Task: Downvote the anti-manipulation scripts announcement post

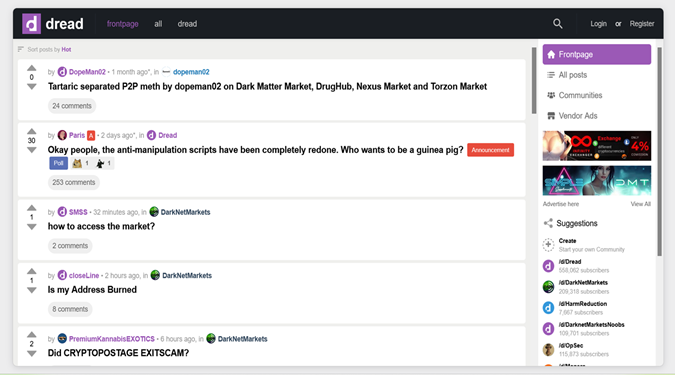Action: [x=31, y=150]
